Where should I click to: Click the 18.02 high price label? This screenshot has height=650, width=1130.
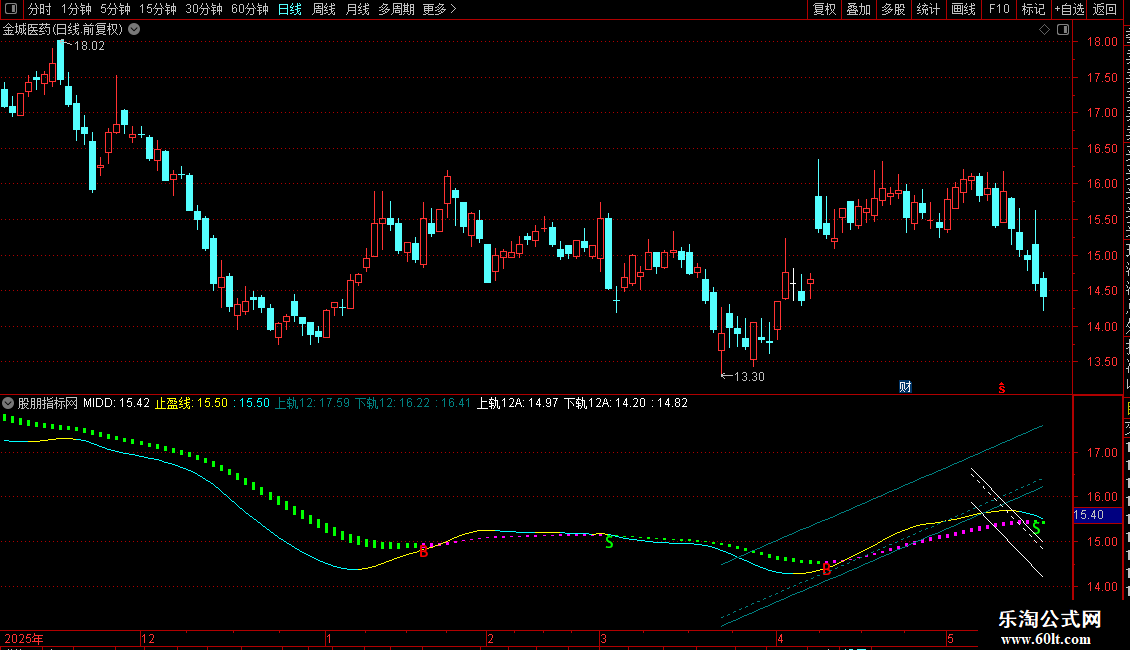(x=89, y=45)
